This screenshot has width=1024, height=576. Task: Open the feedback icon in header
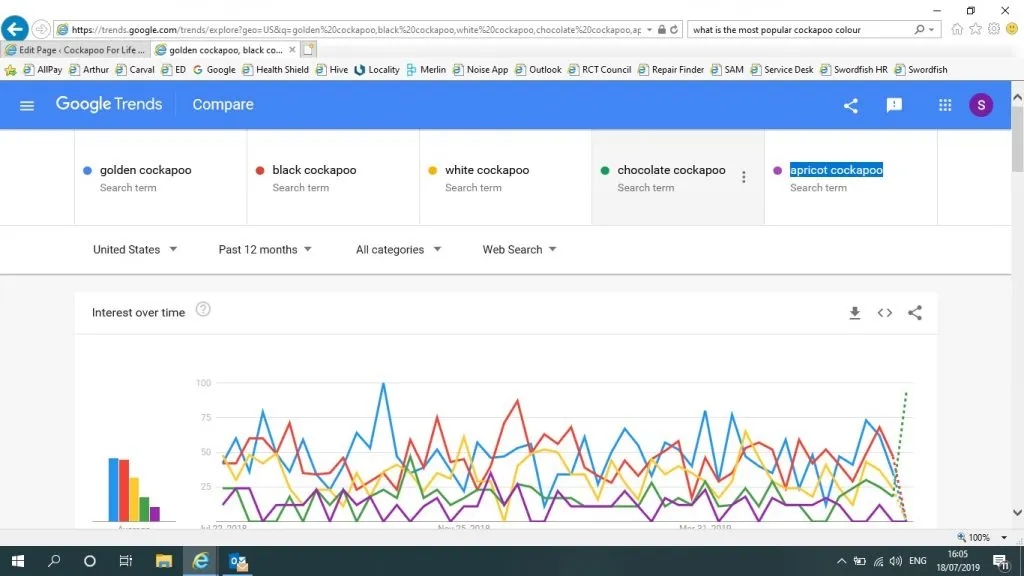tap(894, 105)
